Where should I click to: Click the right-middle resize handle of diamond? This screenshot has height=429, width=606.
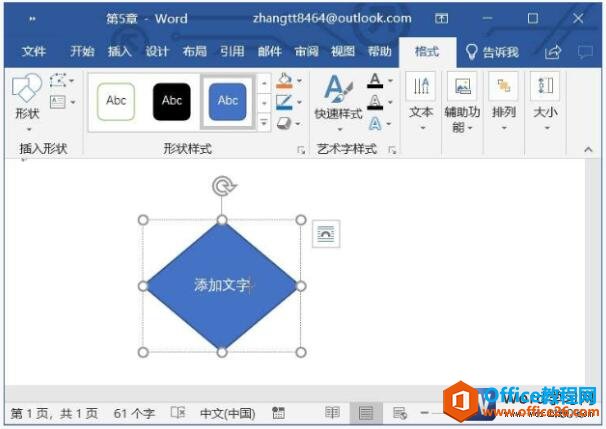click(301, 286)
